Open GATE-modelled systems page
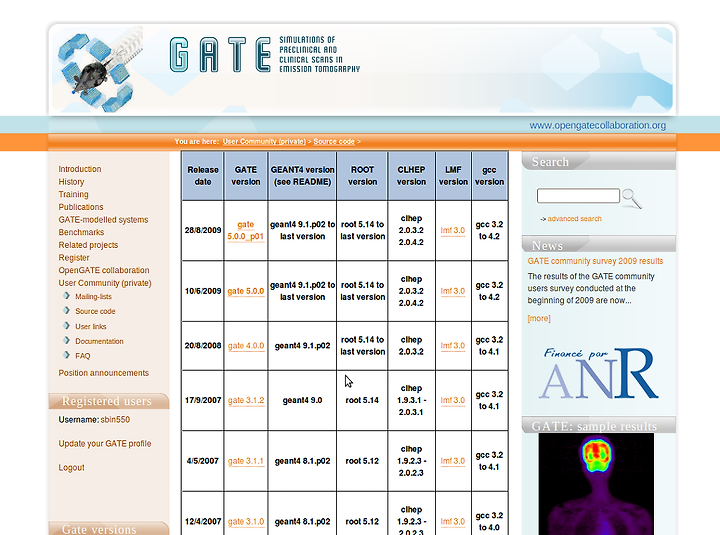Viewport: 720px width, 535px height. (x=103, y=220)
